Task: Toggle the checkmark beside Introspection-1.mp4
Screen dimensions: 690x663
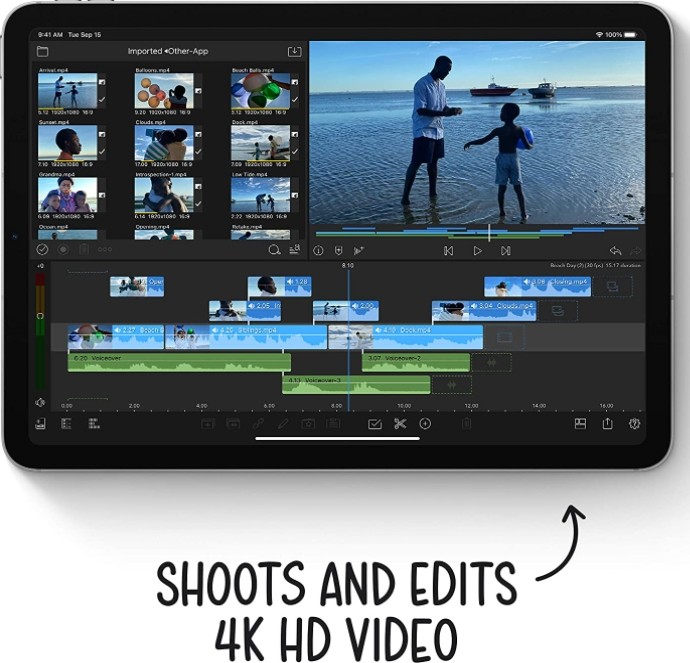Action: pyautogui.click(x=198, y=204)
